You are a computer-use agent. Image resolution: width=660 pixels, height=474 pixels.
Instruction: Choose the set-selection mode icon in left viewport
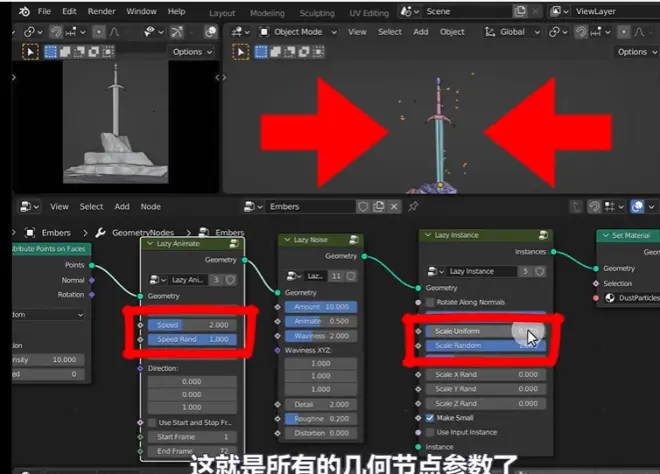51,52
